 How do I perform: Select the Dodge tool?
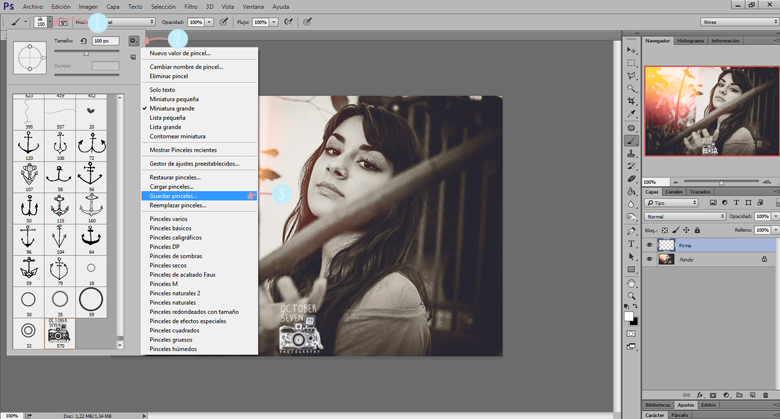[631, 217]
